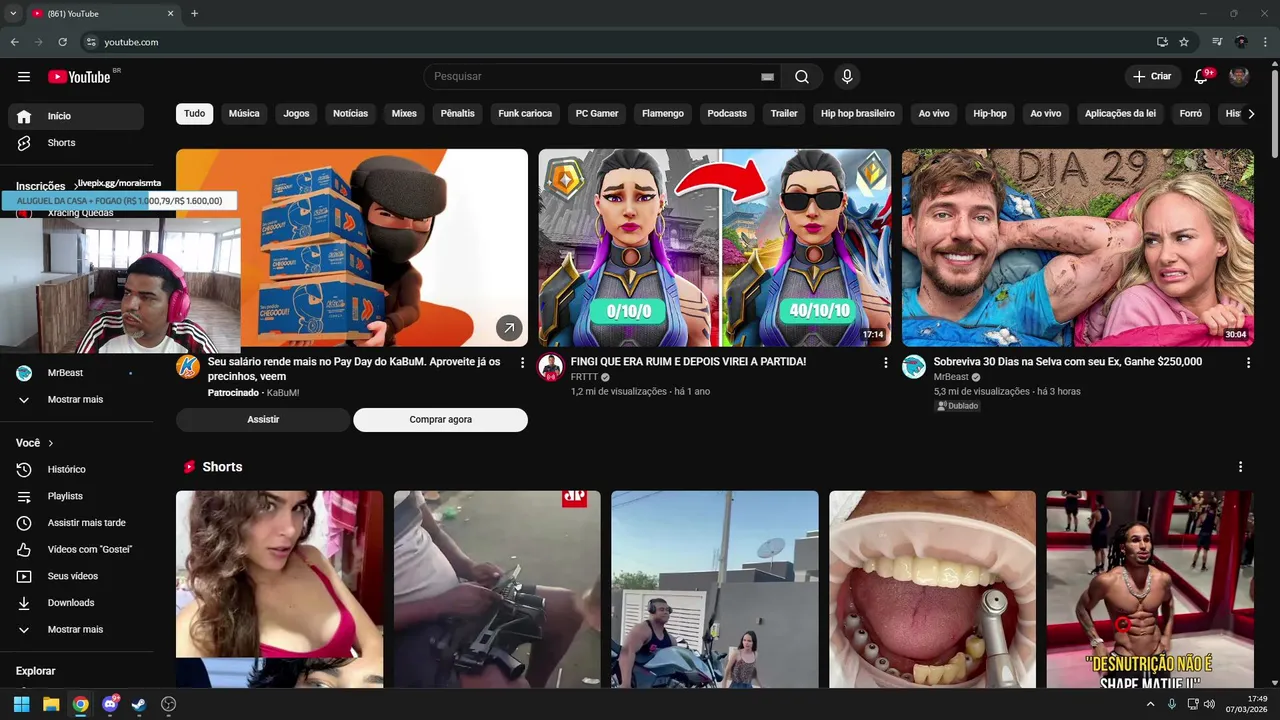This screenshot has height=720, width=1280.
Task: Click the YouTube search input field
Action: [595, 77]
